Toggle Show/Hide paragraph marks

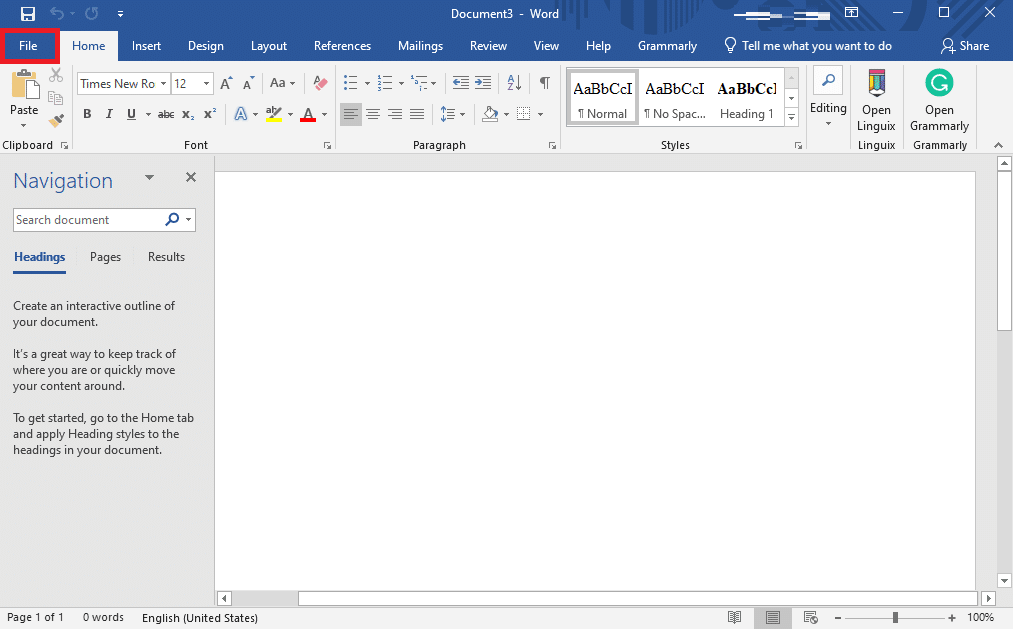coord(545,83)
